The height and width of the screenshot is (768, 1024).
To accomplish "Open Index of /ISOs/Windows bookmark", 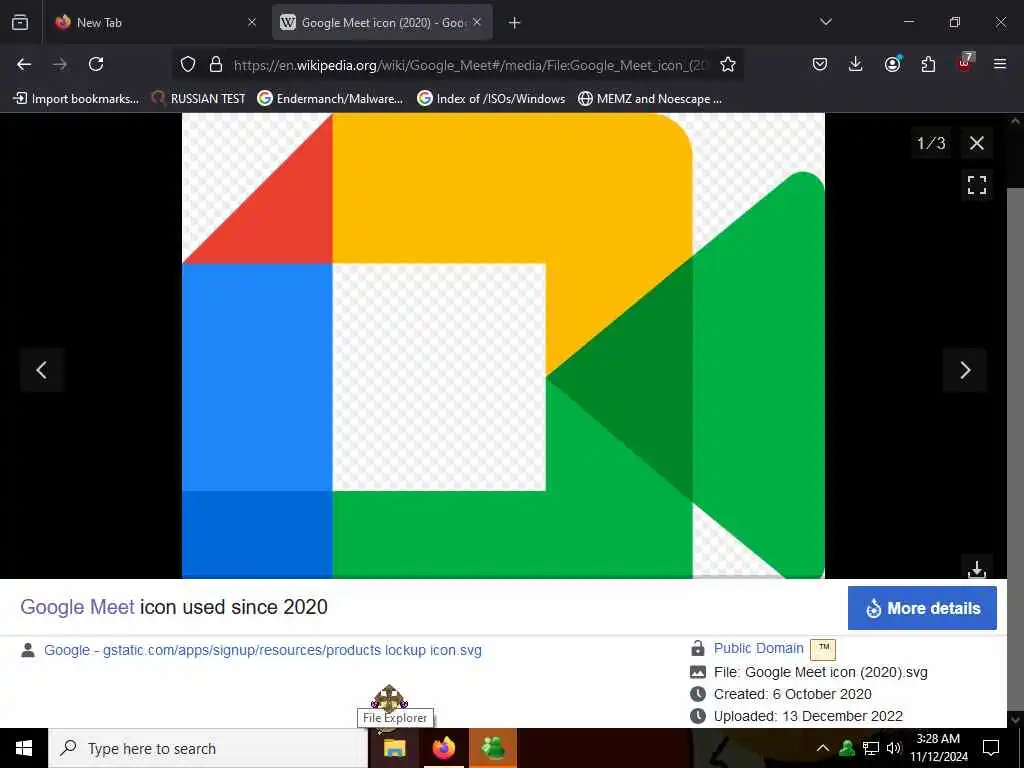I will [491, 99].
